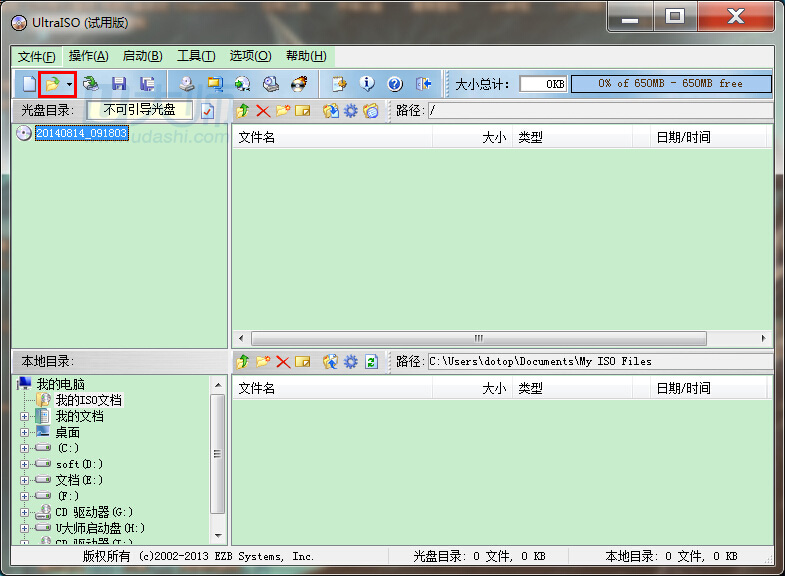Click the red X delete icon in local toolbar
The width and height of the screenshot is (785, 576).
[283, 361]
